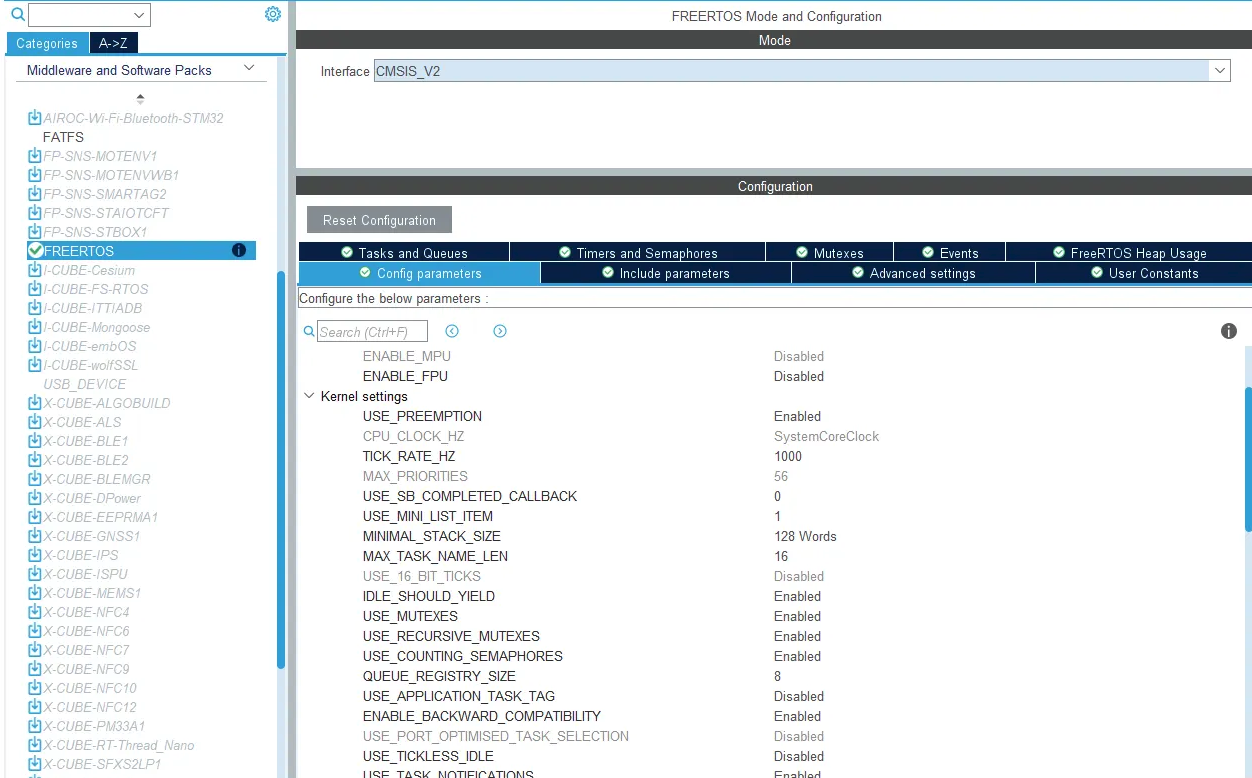Screen dimensions: 1252x778
Task: Open Tasks and Queues tab
Action: click(x=404, y=253)
